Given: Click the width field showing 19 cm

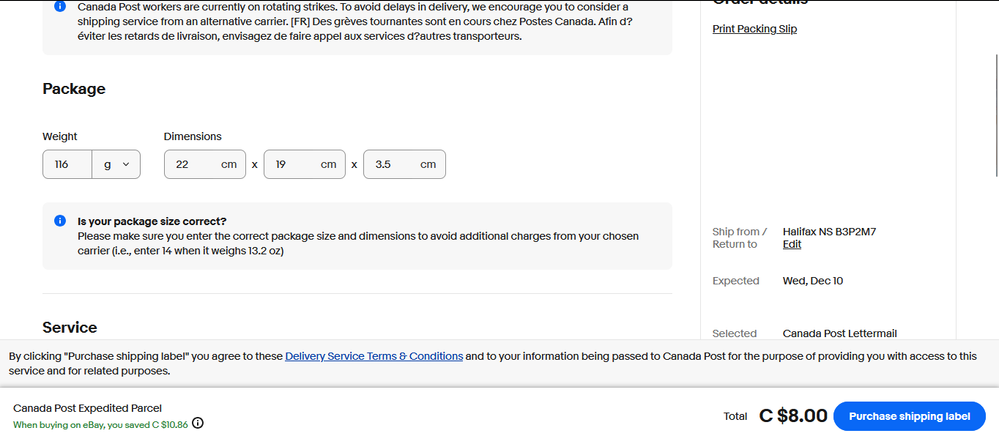Looking at the screenshot, I should pyautogui.click(x=304, y=164).
